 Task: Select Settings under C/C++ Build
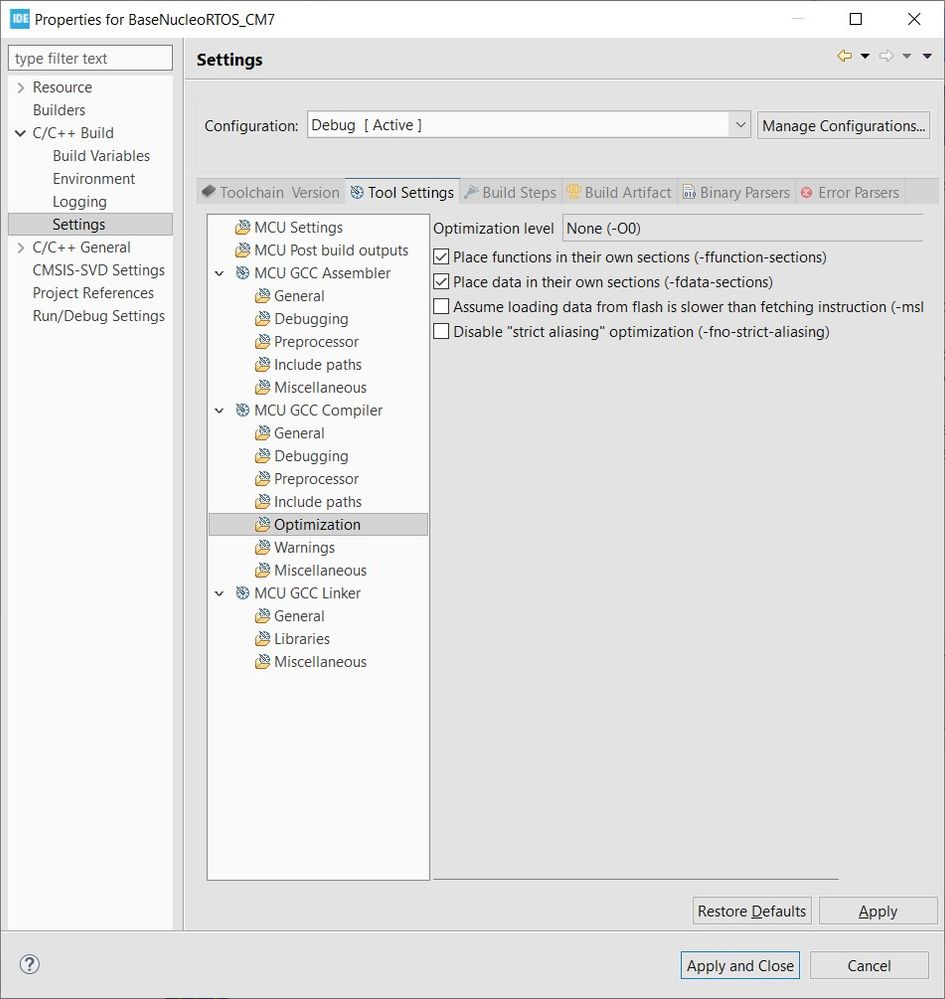pyautogui.click(x=90, y=224)
